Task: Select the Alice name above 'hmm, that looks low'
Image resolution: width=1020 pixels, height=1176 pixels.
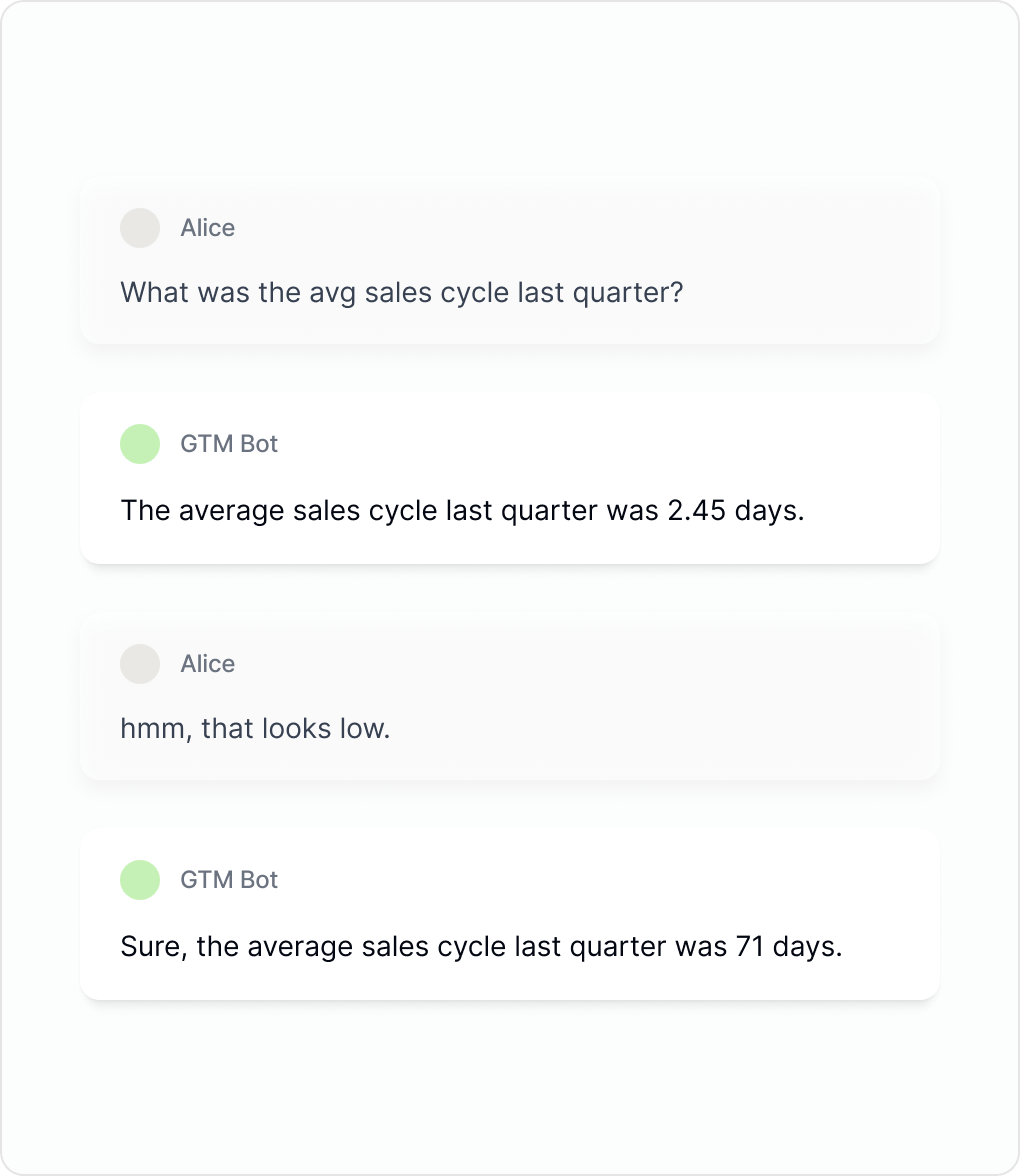Action: point(207,664)
